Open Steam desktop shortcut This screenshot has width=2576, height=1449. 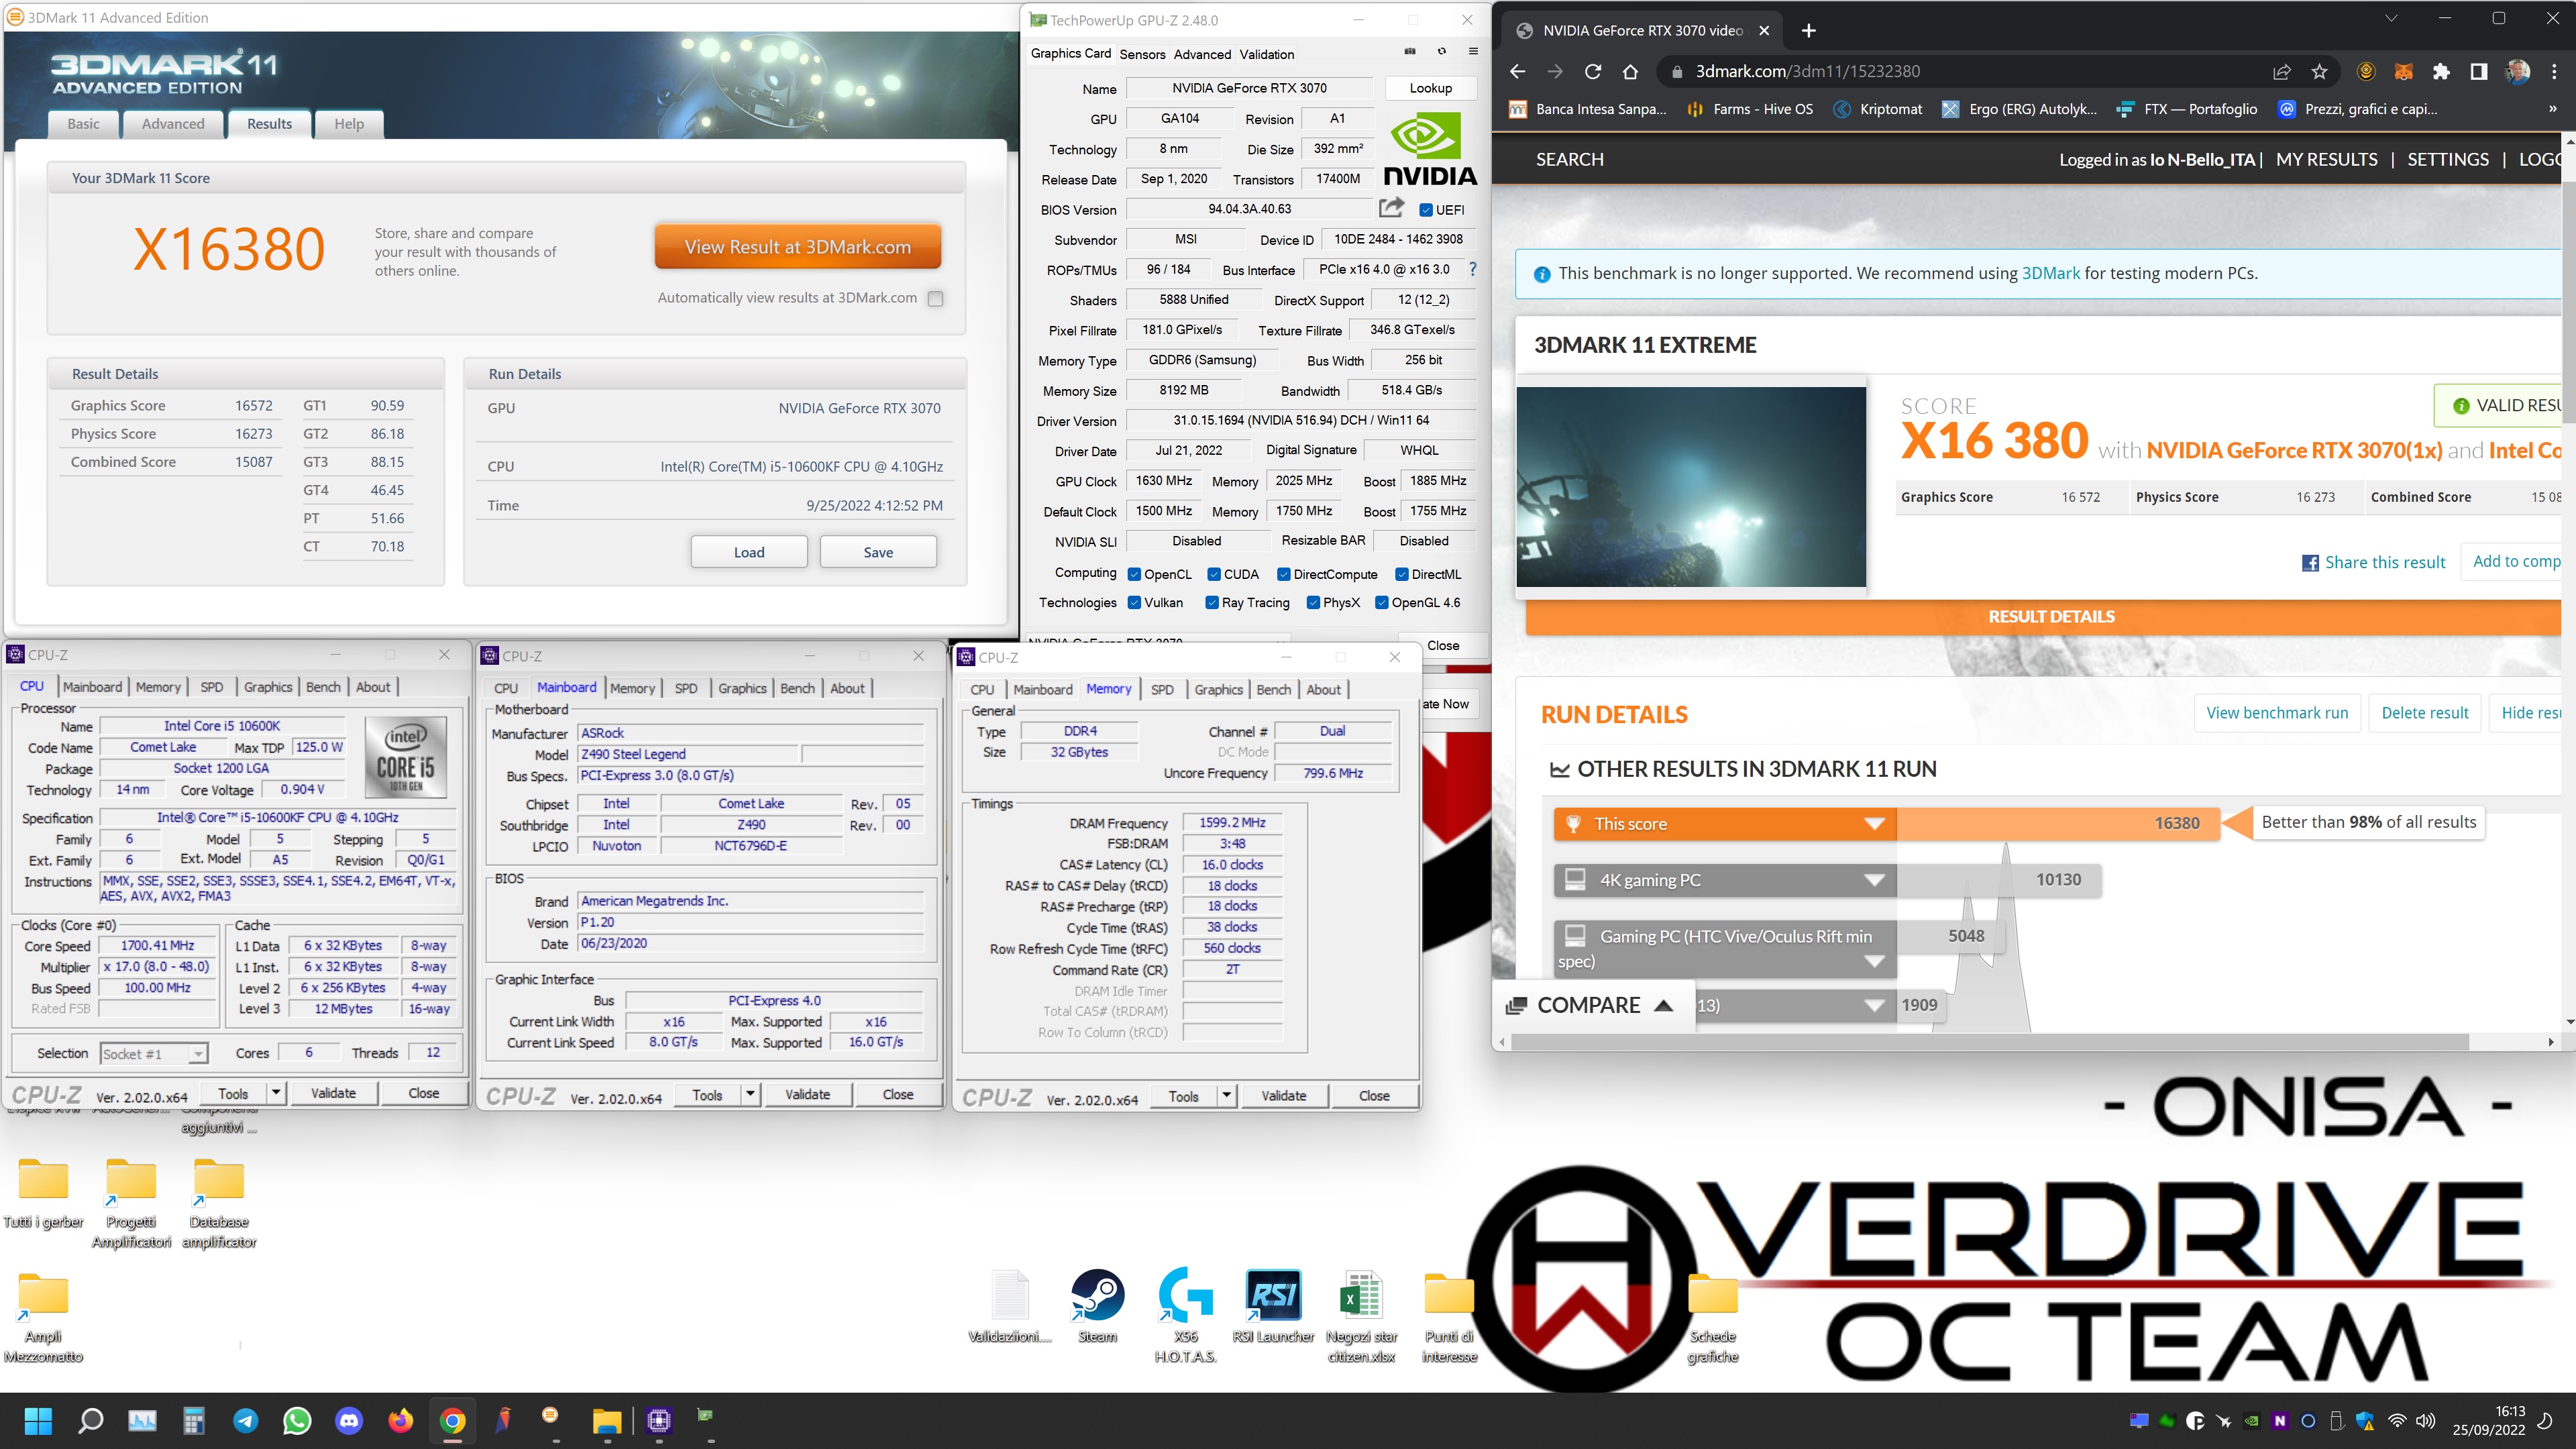[1097, 1305]
